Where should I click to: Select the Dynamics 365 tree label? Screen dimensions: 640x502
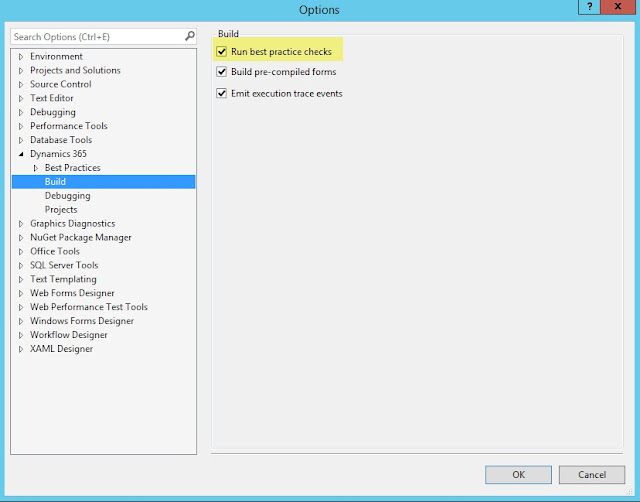click(58, 153)
